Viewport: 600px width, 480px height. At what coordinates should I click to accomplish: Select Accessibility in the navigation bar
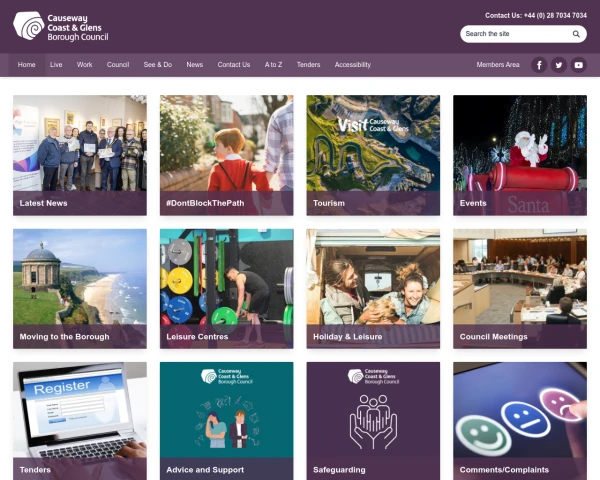click(x=352, y=65)
